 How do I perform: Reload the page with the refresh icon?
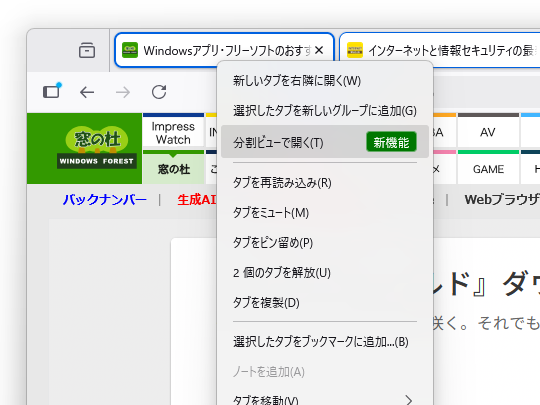pos(159,92)
